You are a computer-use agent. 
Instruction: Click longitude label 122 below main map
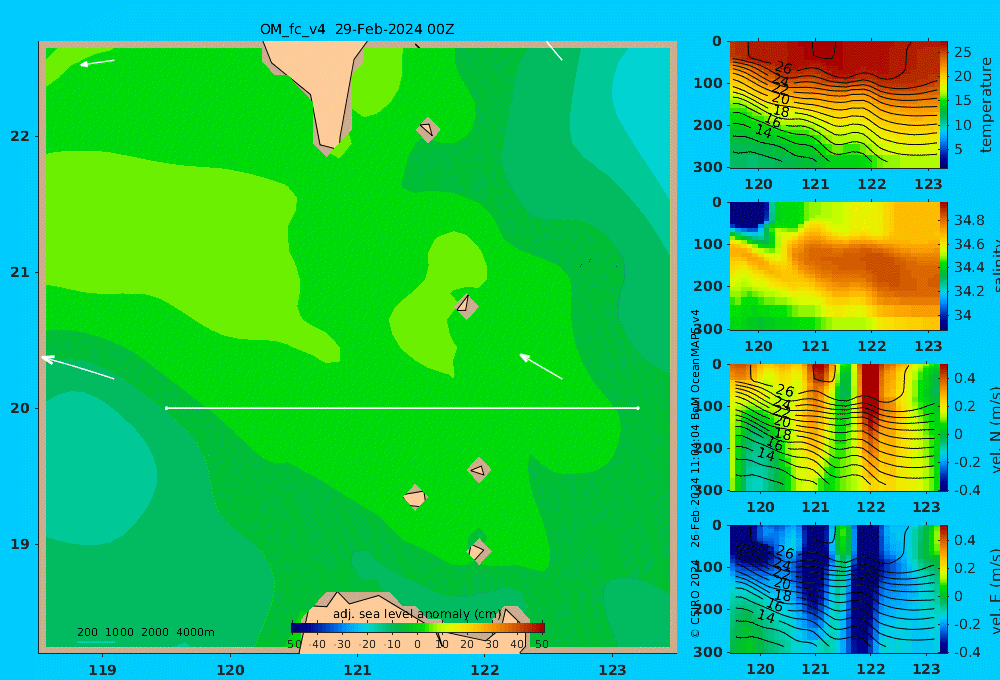[x=485, y=670]
